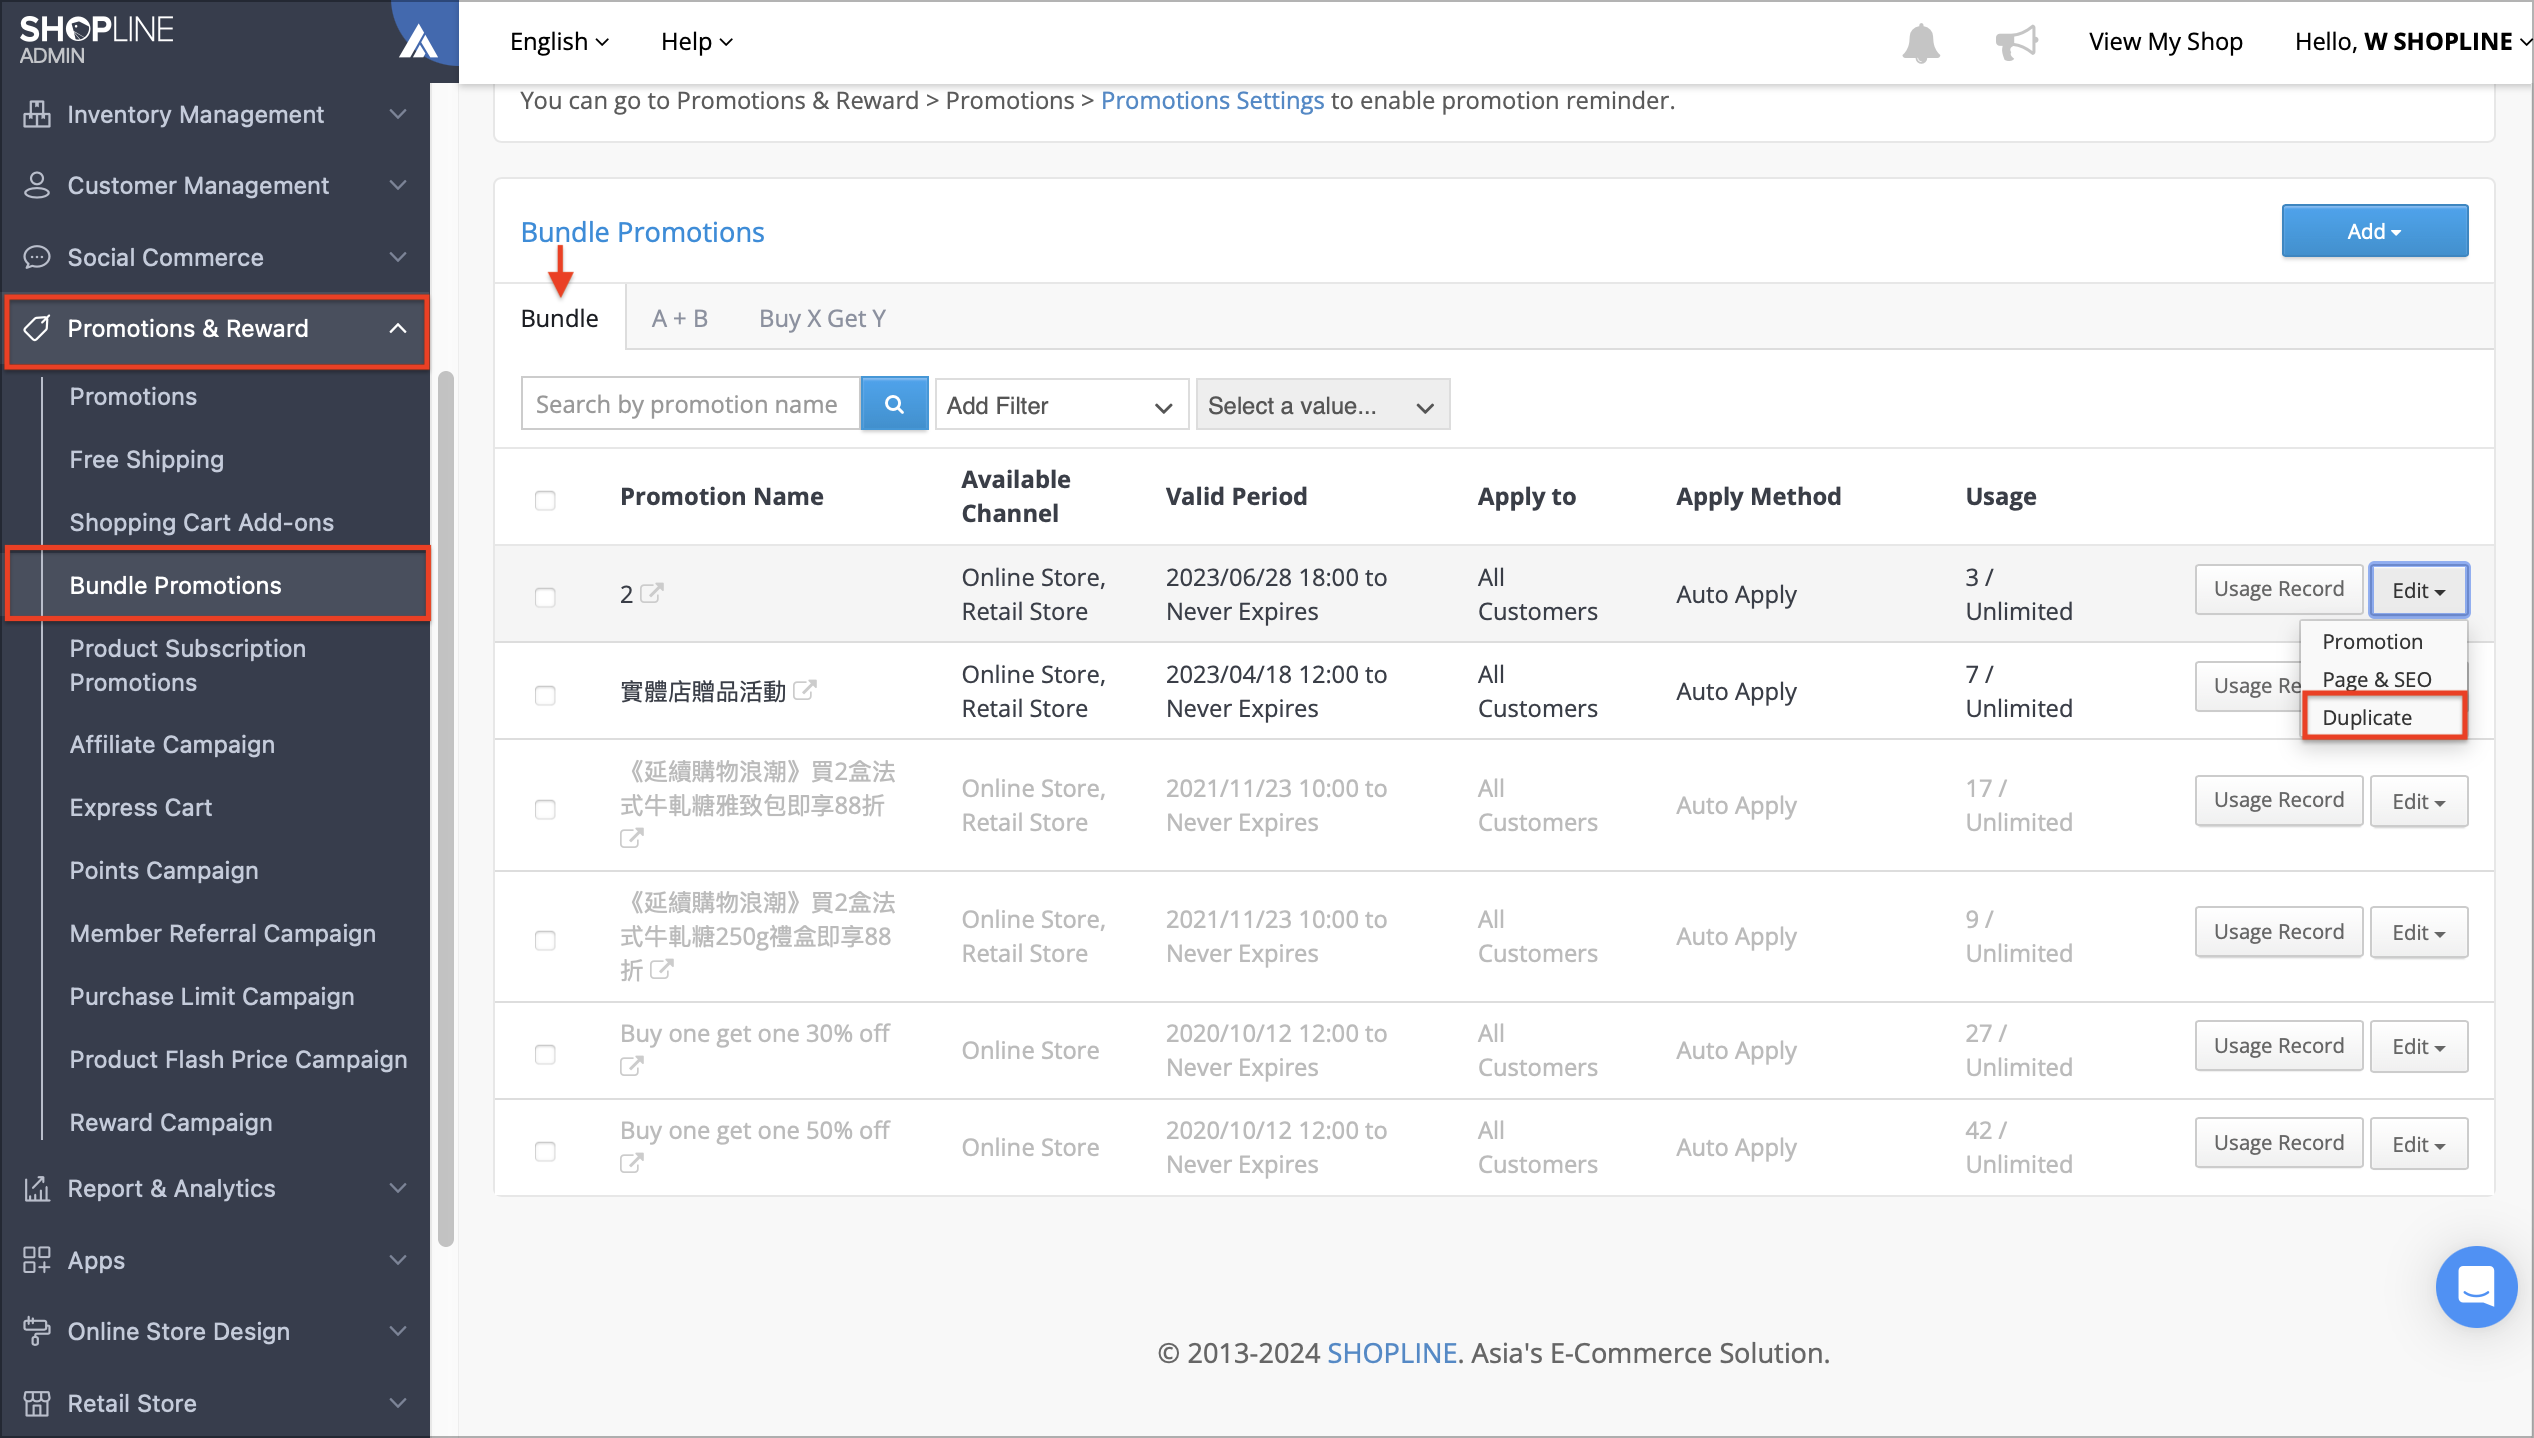This screenshot has width=2534, height=1438.
Task: Open Usage Record for Buy one get one 50% off
Action: pyautogui.click(x=2278, y=1143)
